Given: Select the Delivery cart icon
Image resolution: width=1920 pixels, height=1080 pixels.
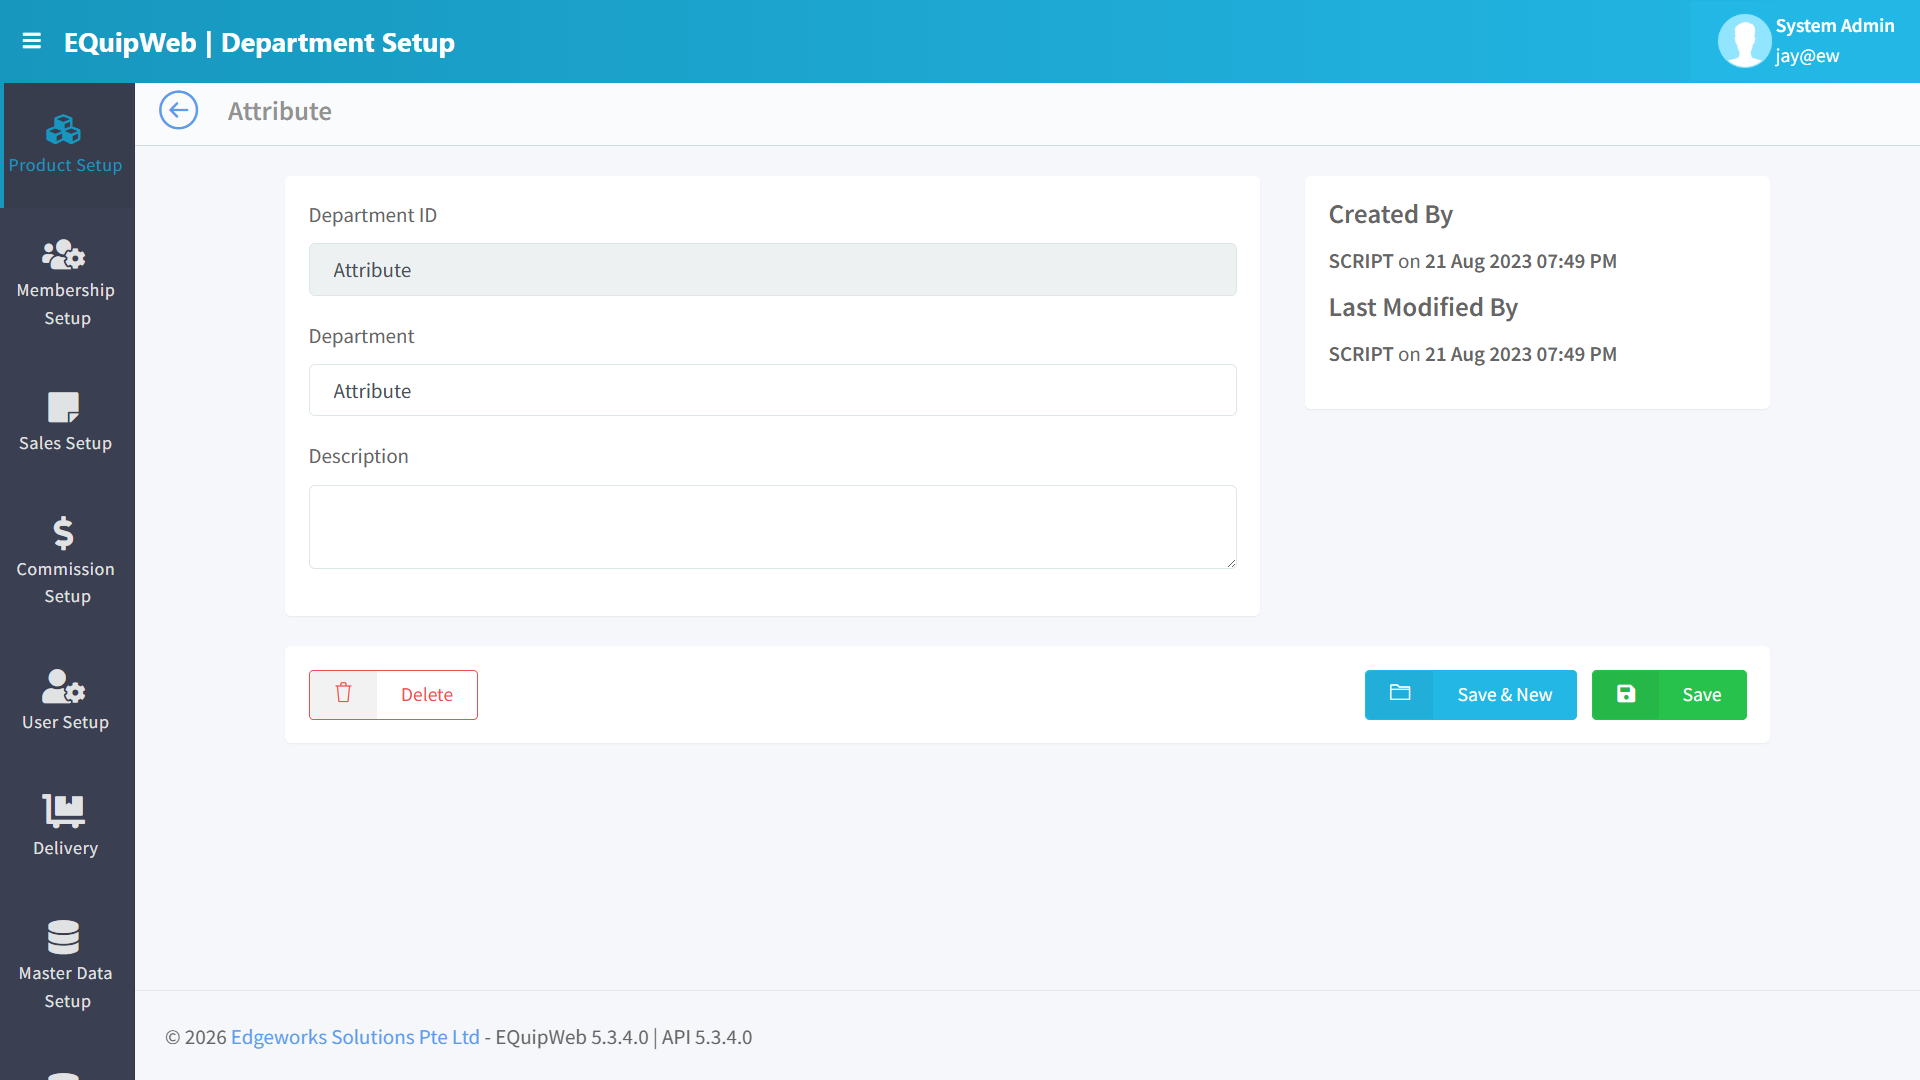Looking at the screenshot, I should click(64, 811).
